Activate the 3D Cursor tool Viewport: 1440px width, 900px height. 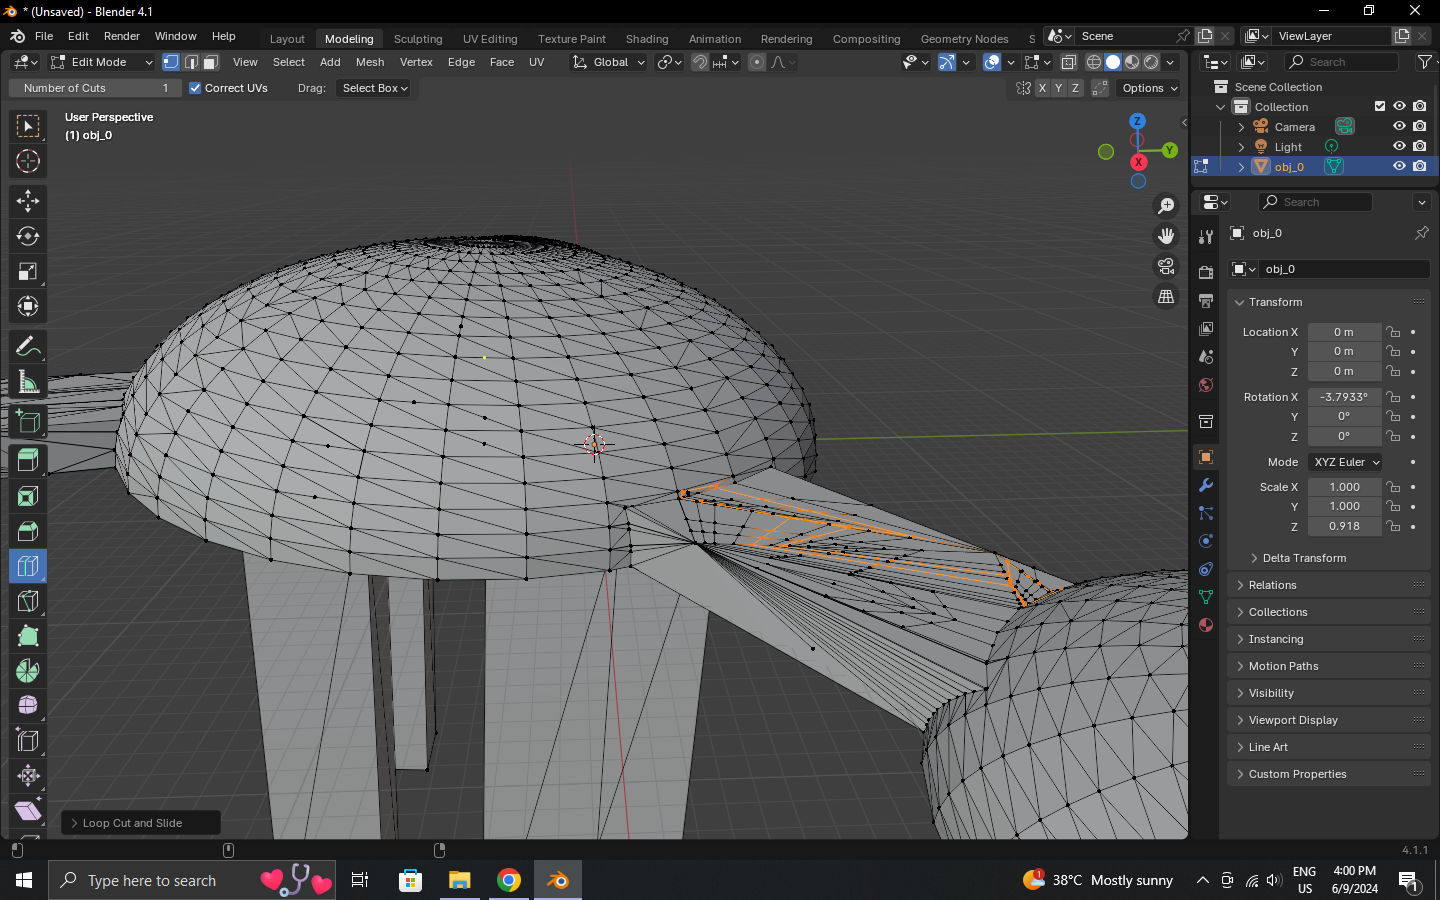click(x=28, y=161)
